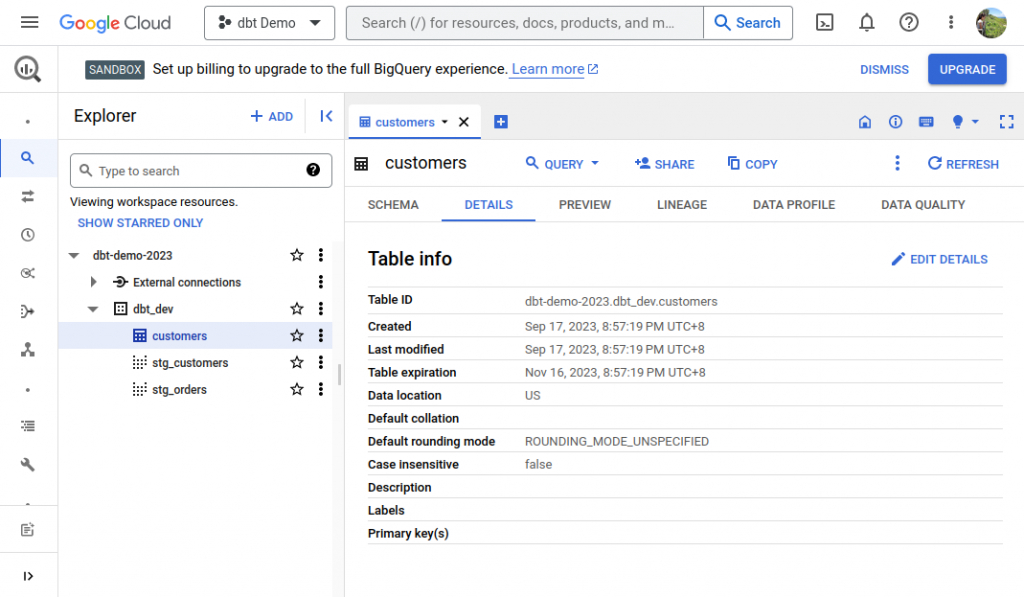Expand the left navigation sidebar arrow
Image resolution: width=1024 pixels, height=597 pixels.
27,576
